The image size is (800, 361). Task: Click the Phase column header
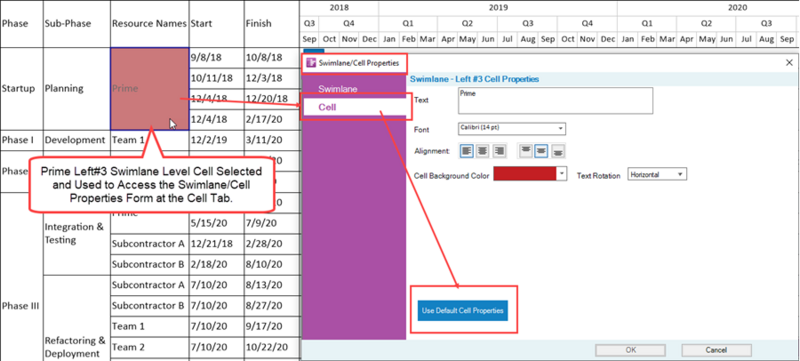click(21, 23)
